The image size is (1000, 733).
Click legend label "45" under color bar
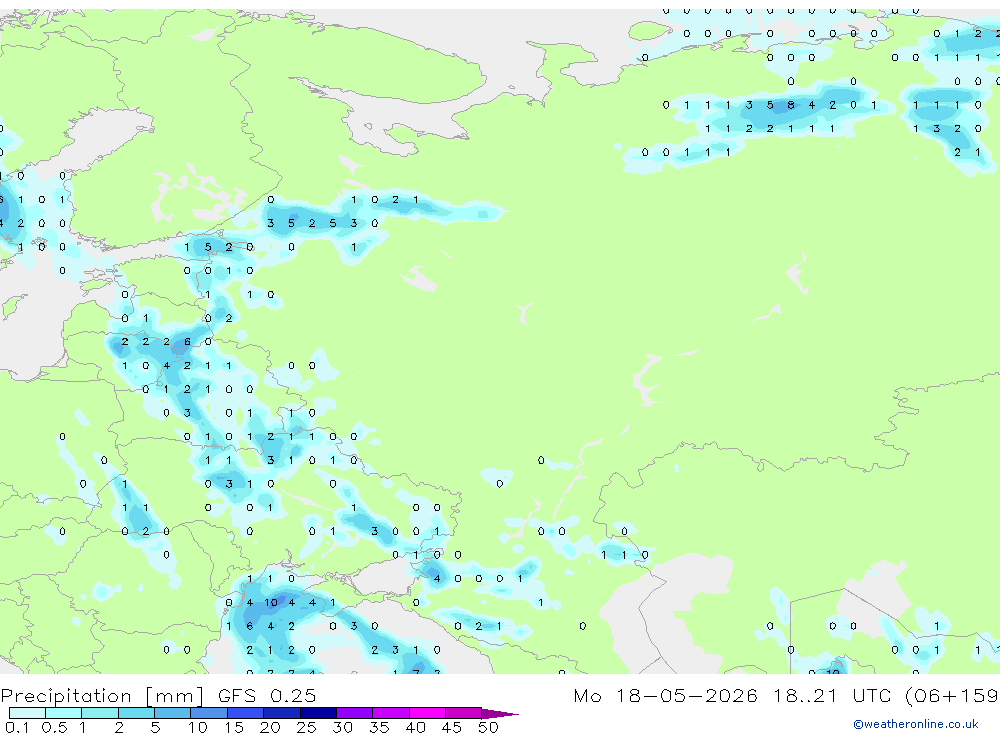point(452,727)
